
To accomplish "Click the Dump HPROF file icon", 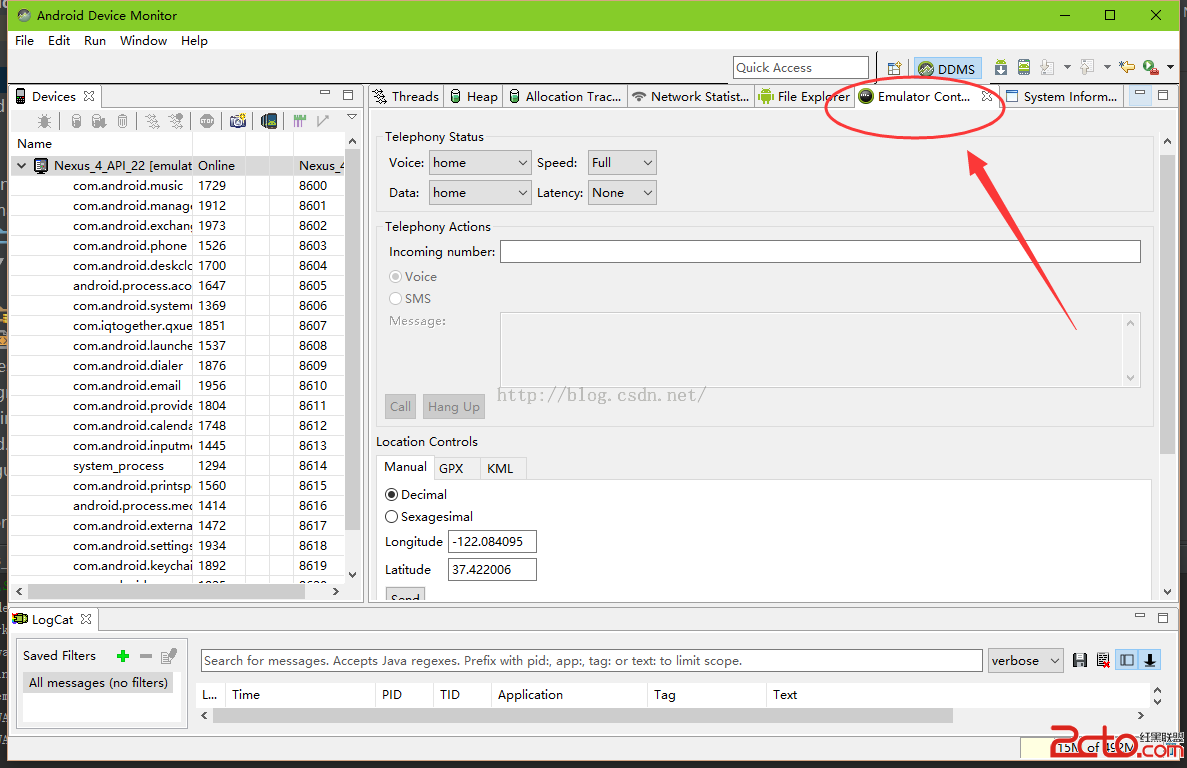I will (x=99, y=121).
